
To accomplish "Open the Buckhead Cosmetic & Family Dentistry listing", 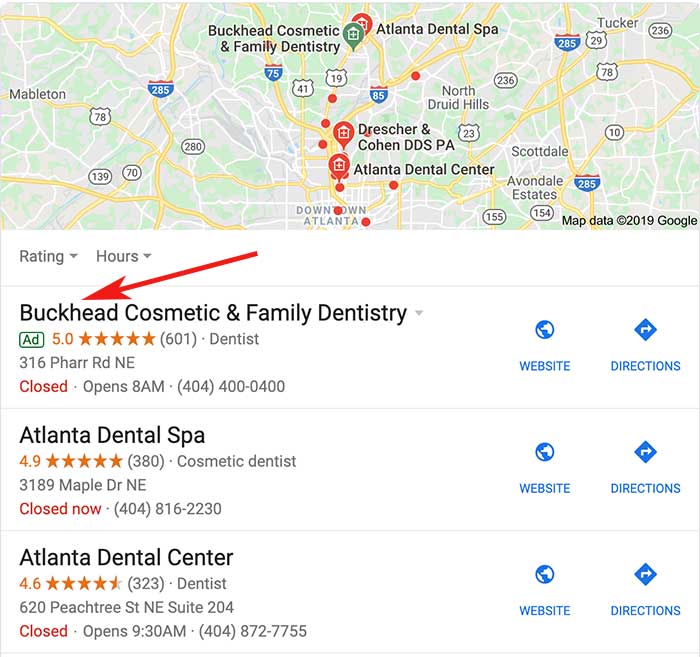I will pos(213,313).
